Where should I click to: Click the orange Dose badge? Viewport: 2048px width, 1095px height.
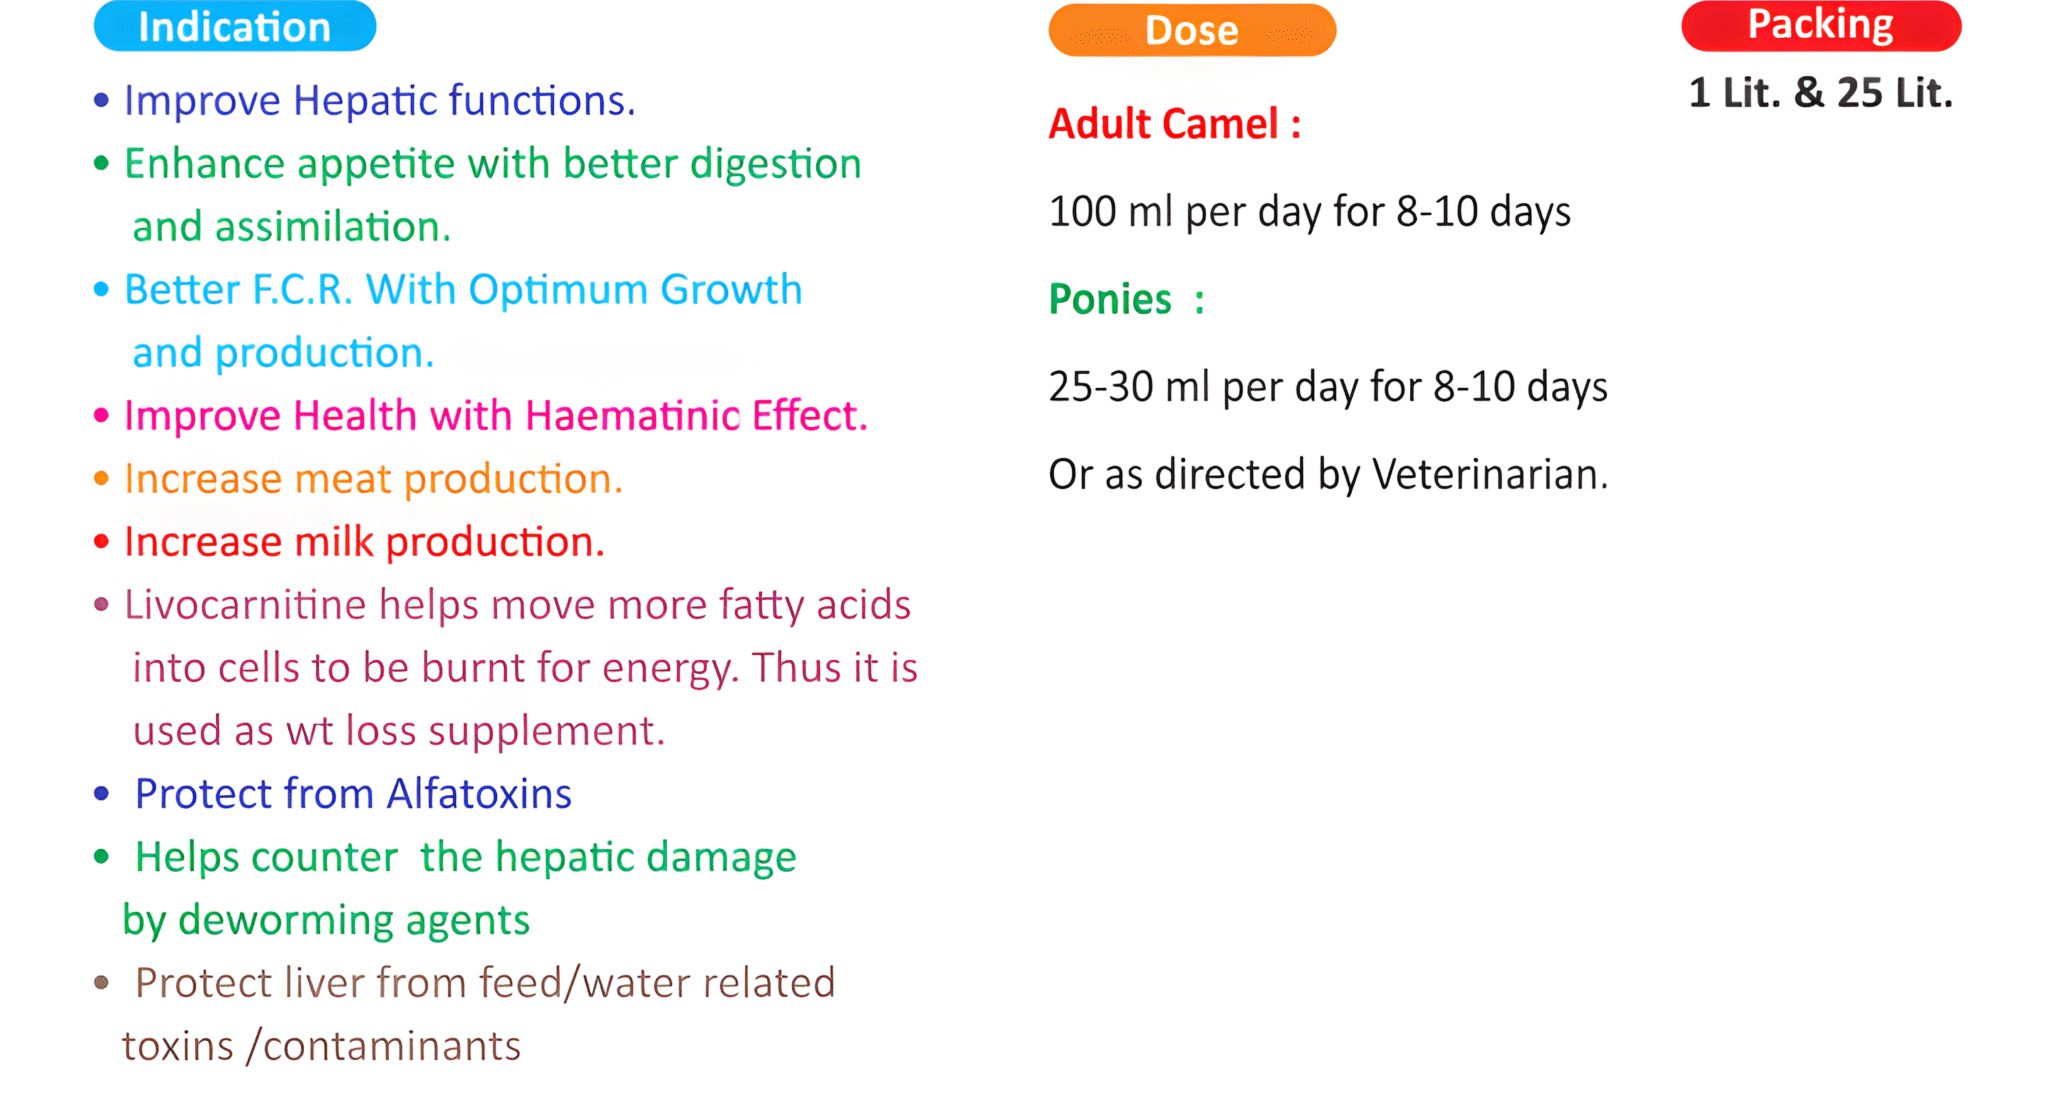coord(1191,30)
